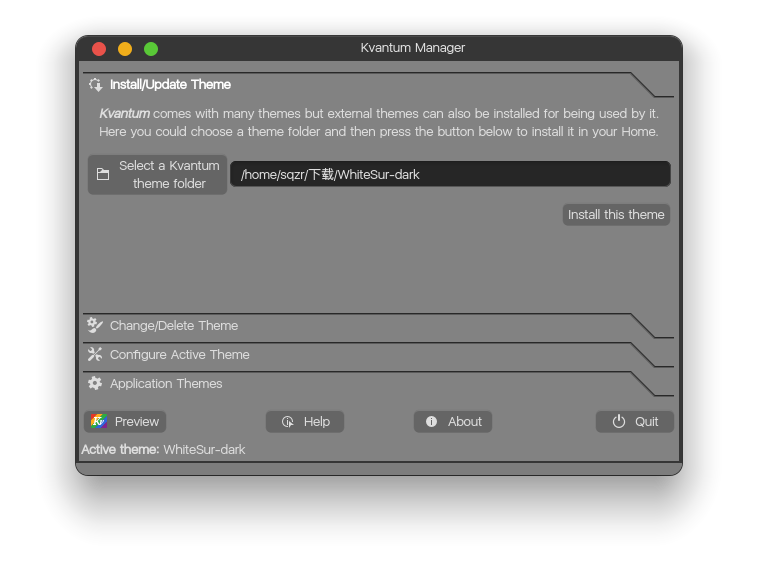Image resolution: width=758 pixels, height=561 pixels.
Task: Minimize the window with the yellow button
Action: point(125,49)
